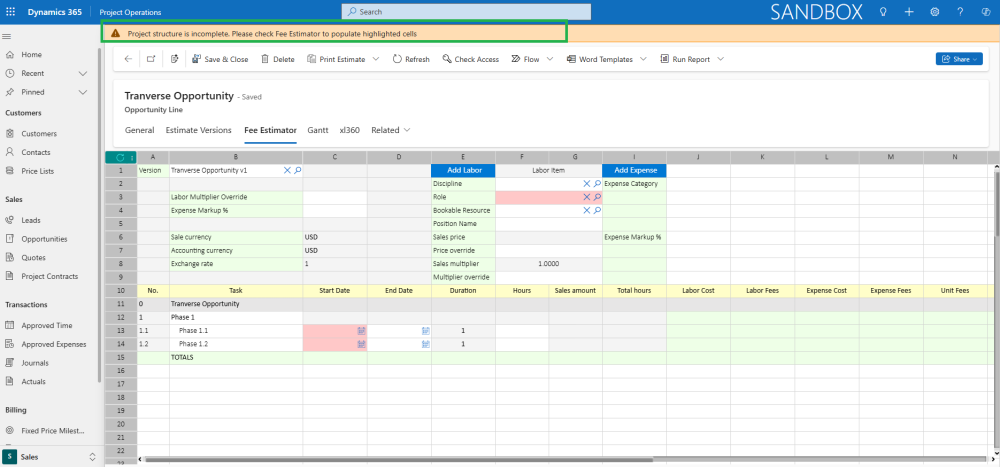The width and height of the screenshot is (1000, 467).
Task: Open Project Contracts in the sidebar
Action: tap(50, 276)
